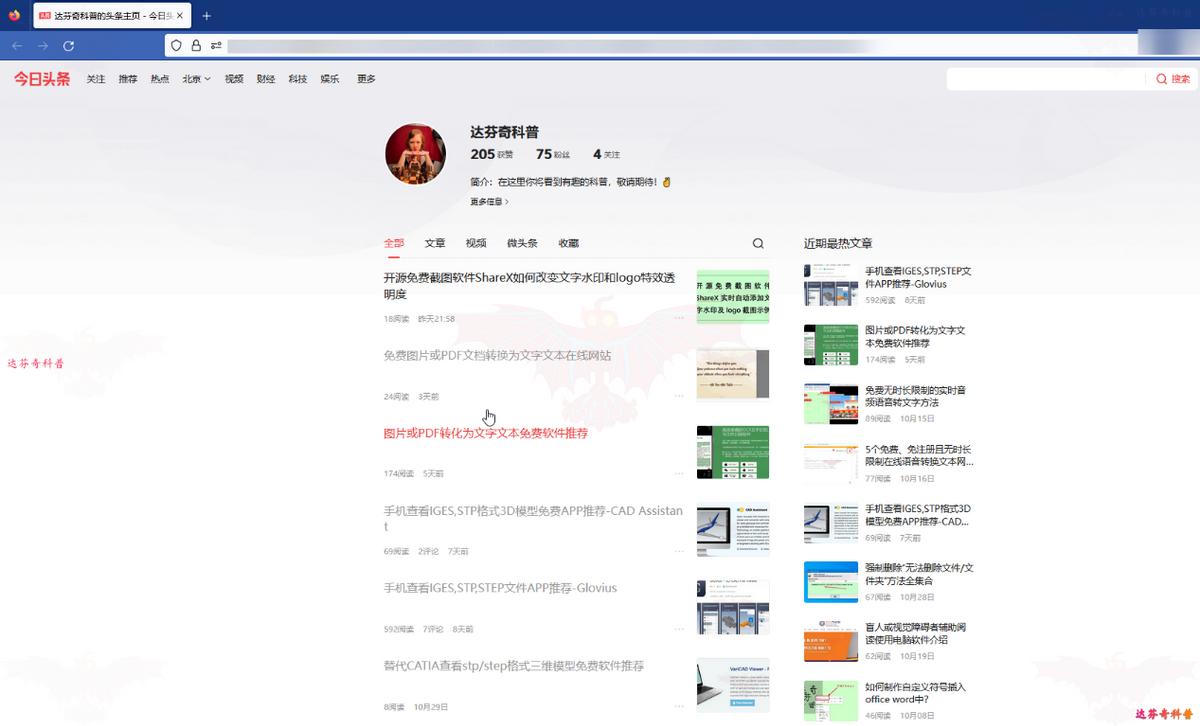Open the search magnifier beside the profile tabs
1200x726 pixels.
click(757, 242)
